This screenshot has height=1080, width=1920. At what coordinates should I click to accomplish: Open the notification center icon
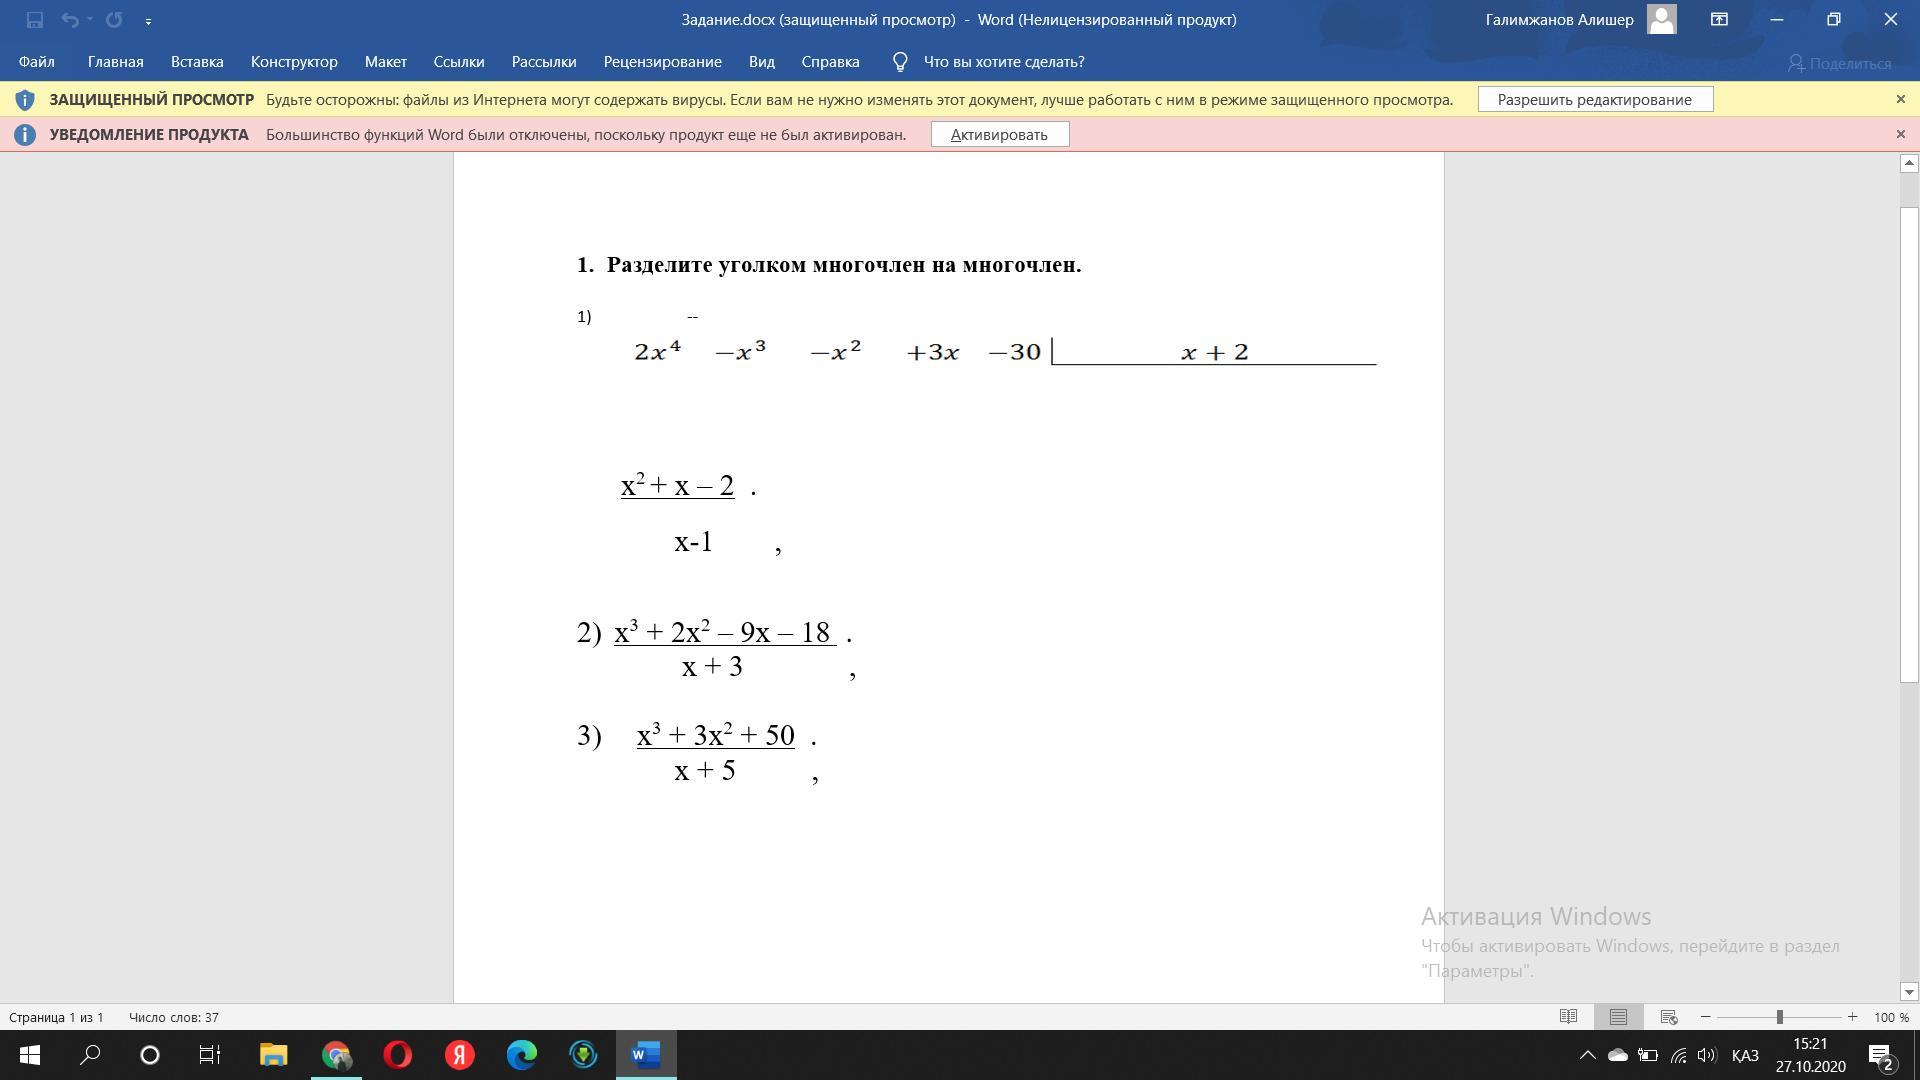point(1880,1056)
